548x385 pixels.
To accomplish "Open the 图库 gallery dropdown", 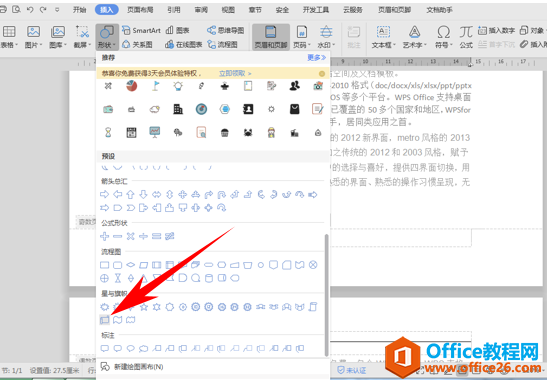I will click(58, 37).
